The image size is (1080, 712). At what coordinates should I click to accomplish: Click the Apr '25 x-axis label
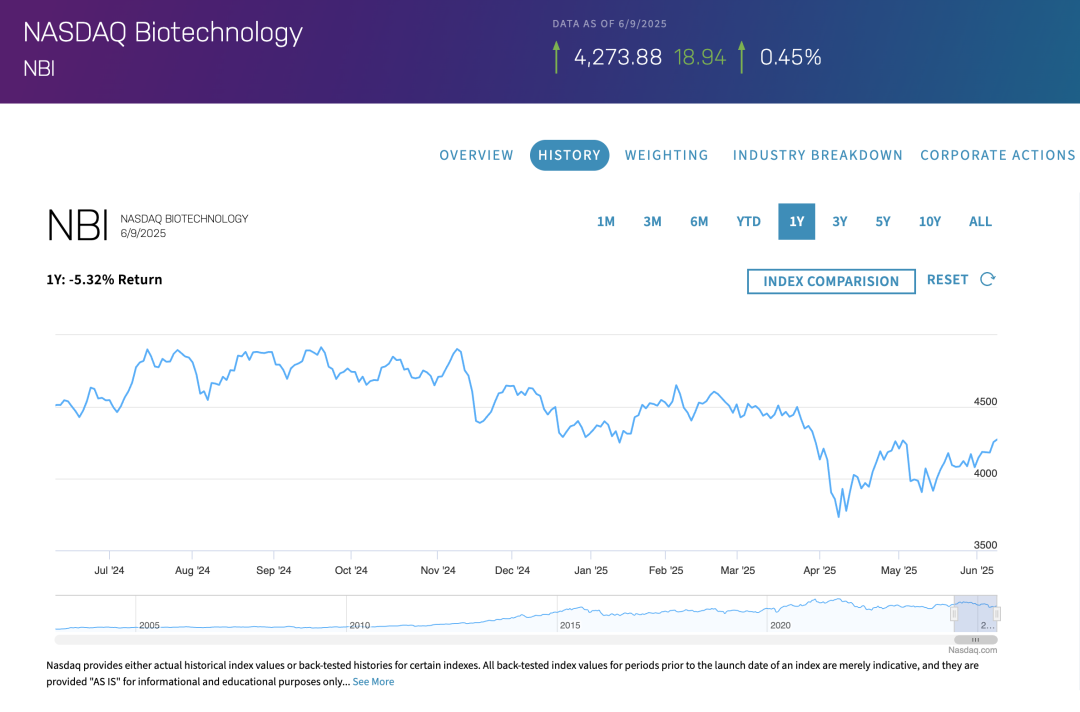coord(820,570)
